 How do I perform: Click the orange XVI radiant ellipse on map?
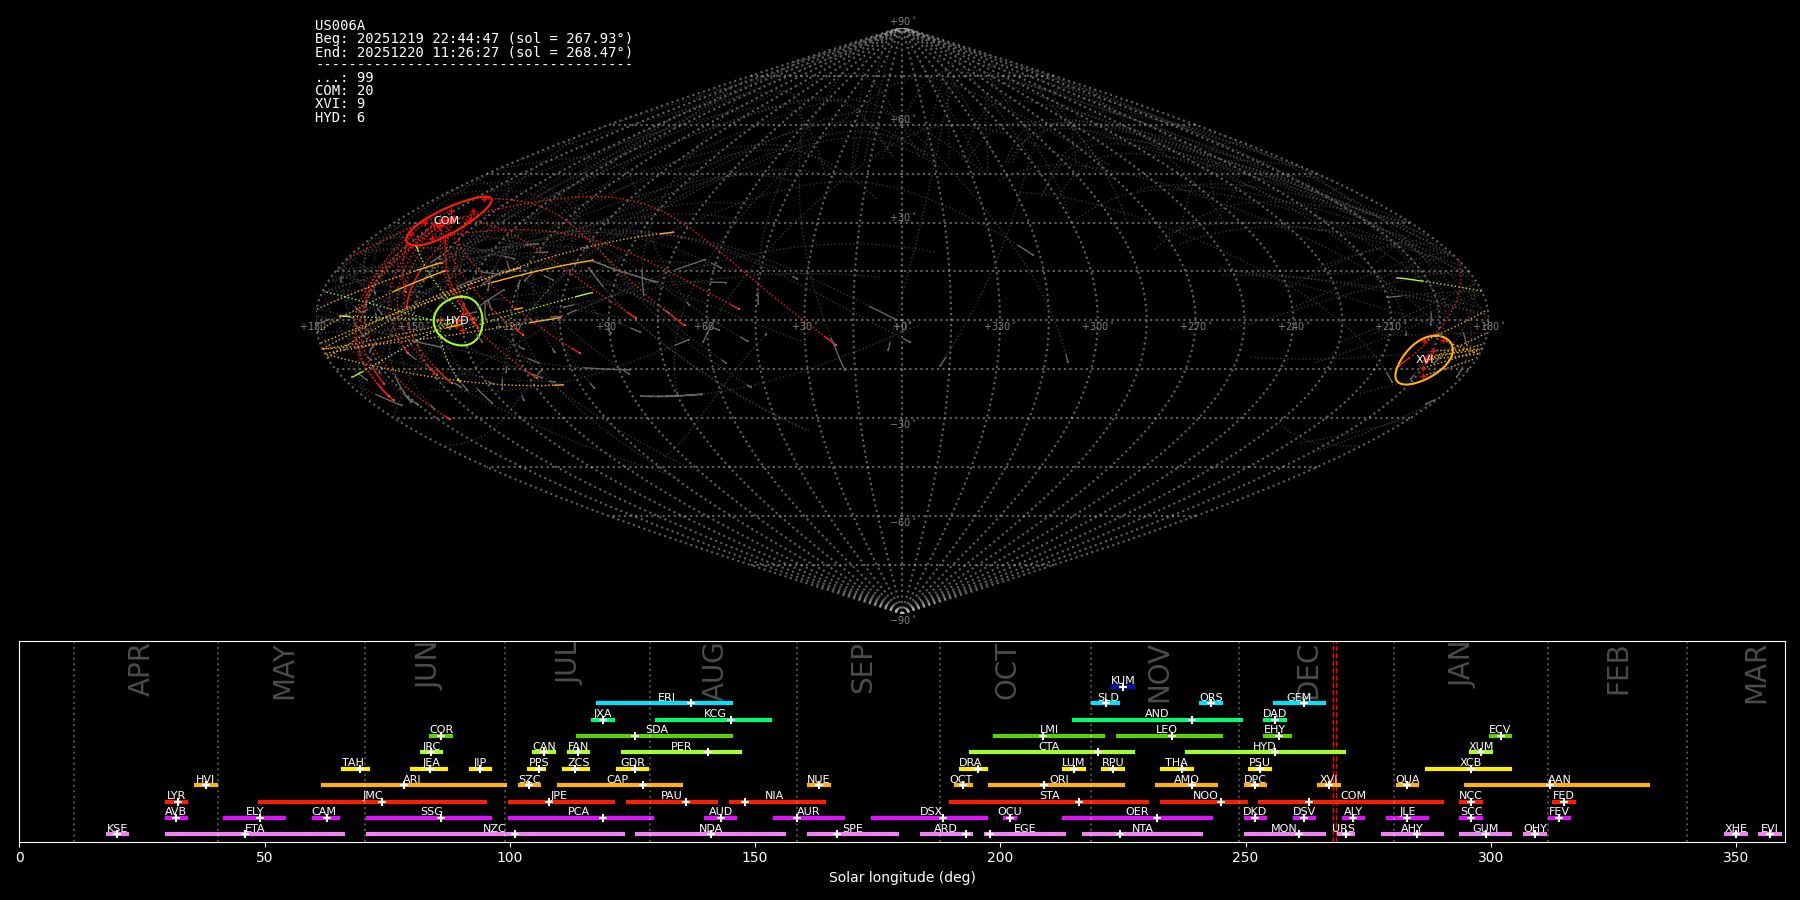click(x=1424, y=360)
